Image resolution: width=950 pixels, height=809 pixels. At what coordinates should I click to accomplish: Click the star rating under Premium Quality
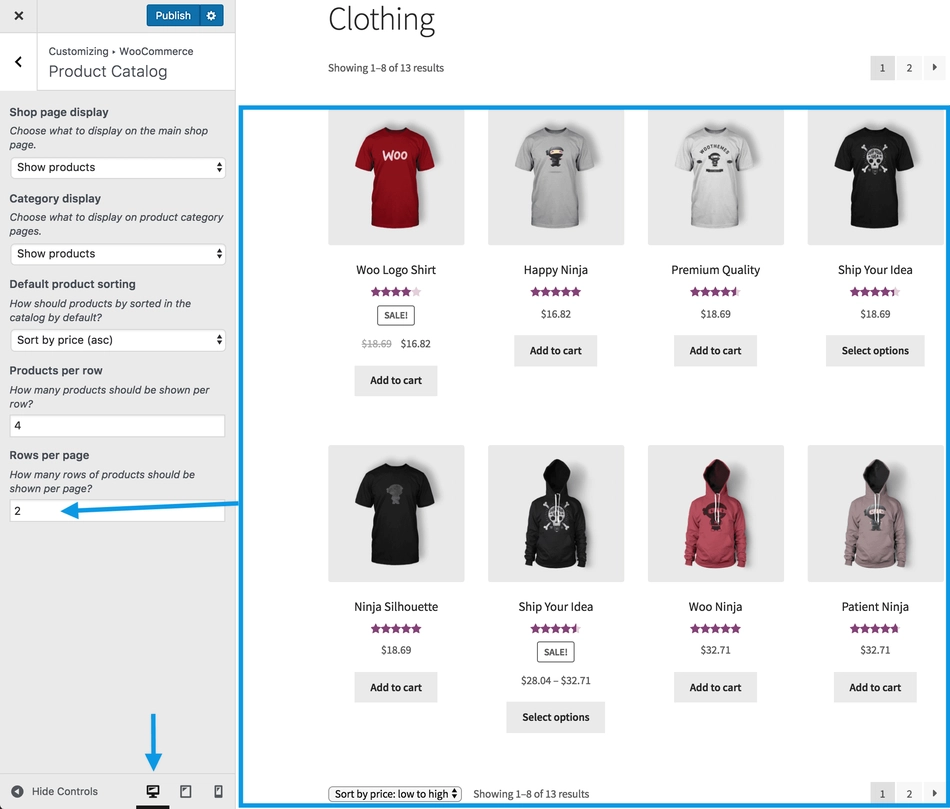[x=716, y=292]
